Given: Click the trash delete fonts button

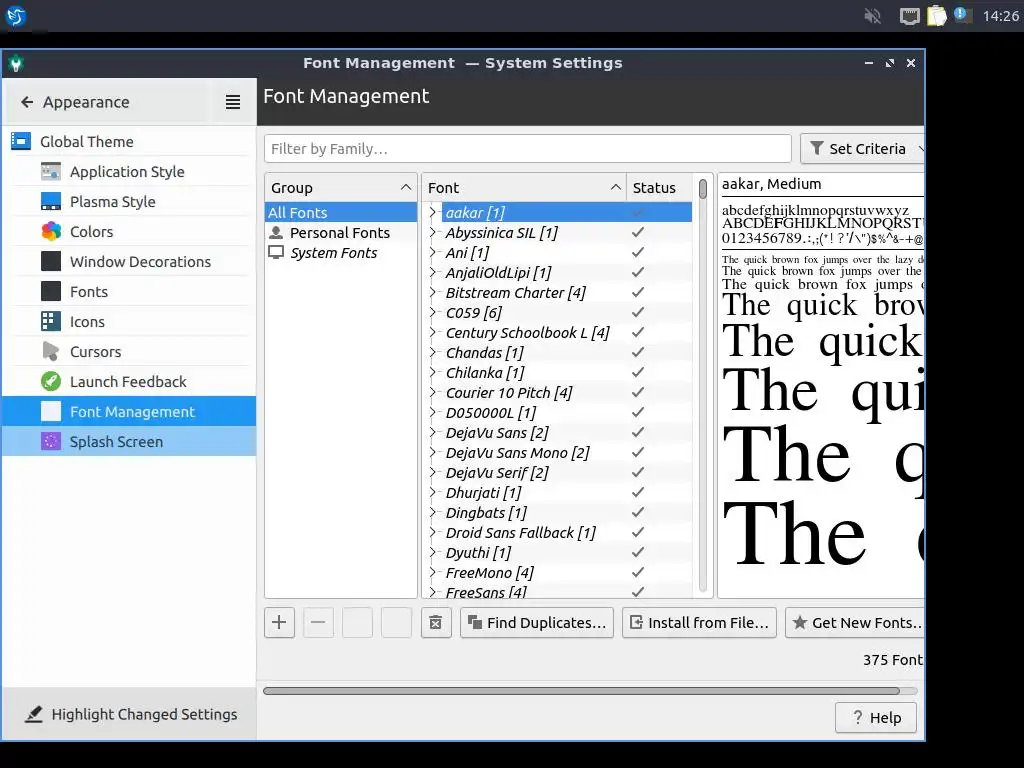Looking at the screenshot, I should coord(436,622).
